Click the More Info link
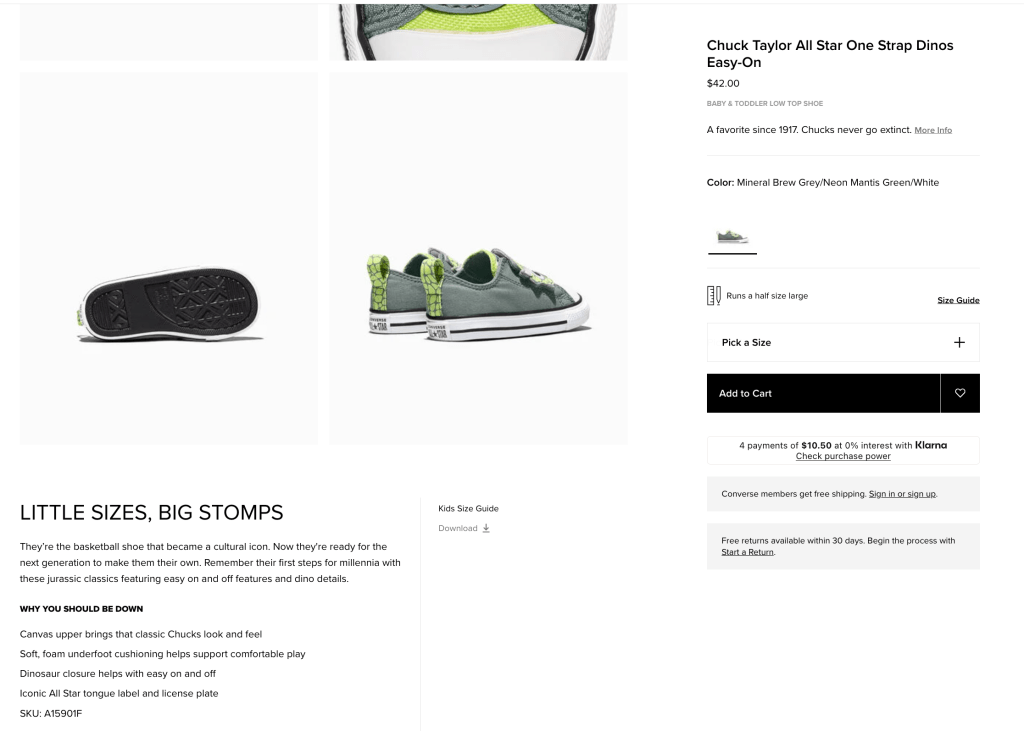Viewport: 1024px width, 731px height. (933, 130)
